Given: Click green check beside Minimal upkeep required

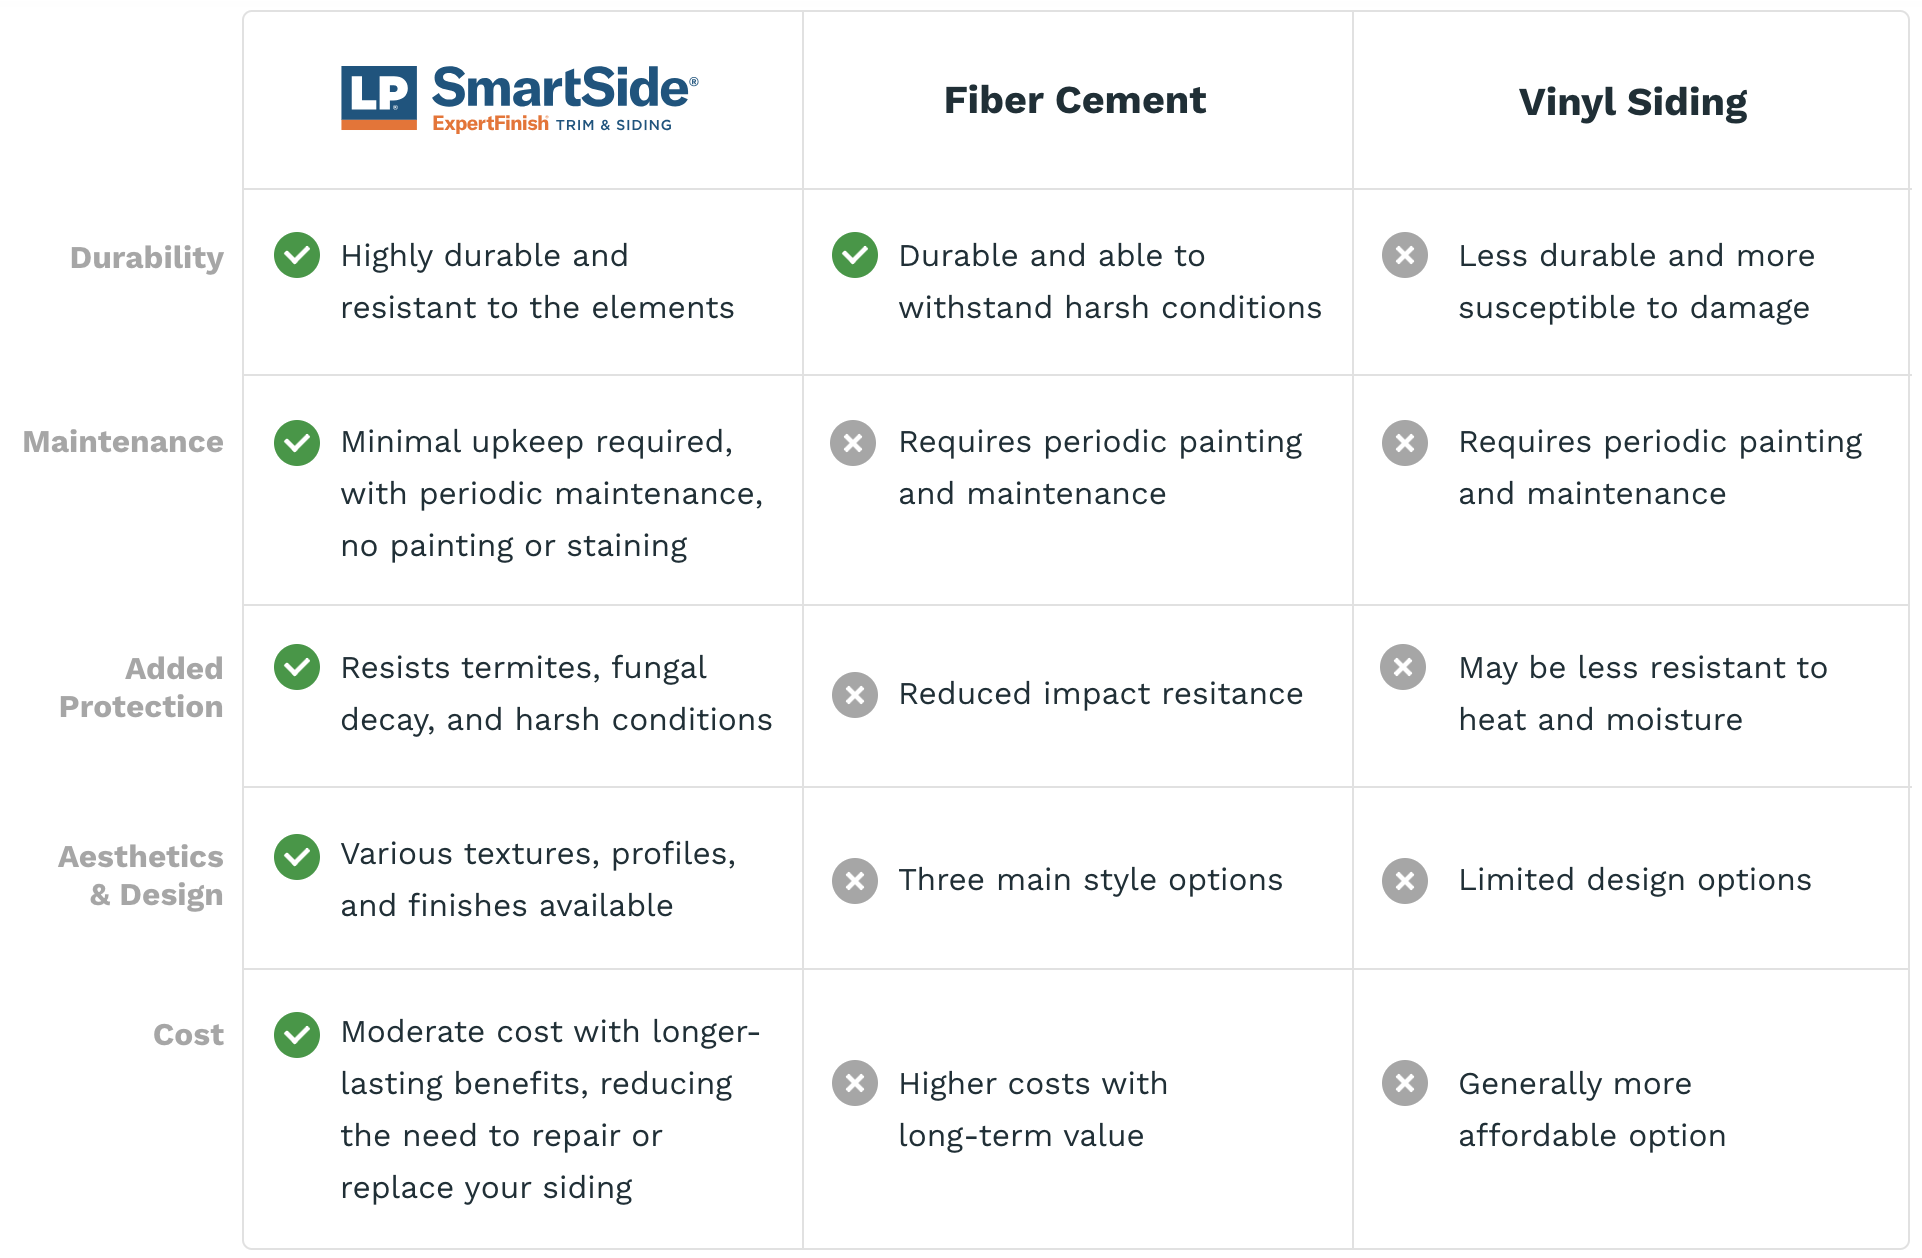Looking at the screenshot, I should pyautogui.click(x=297, y=443).
